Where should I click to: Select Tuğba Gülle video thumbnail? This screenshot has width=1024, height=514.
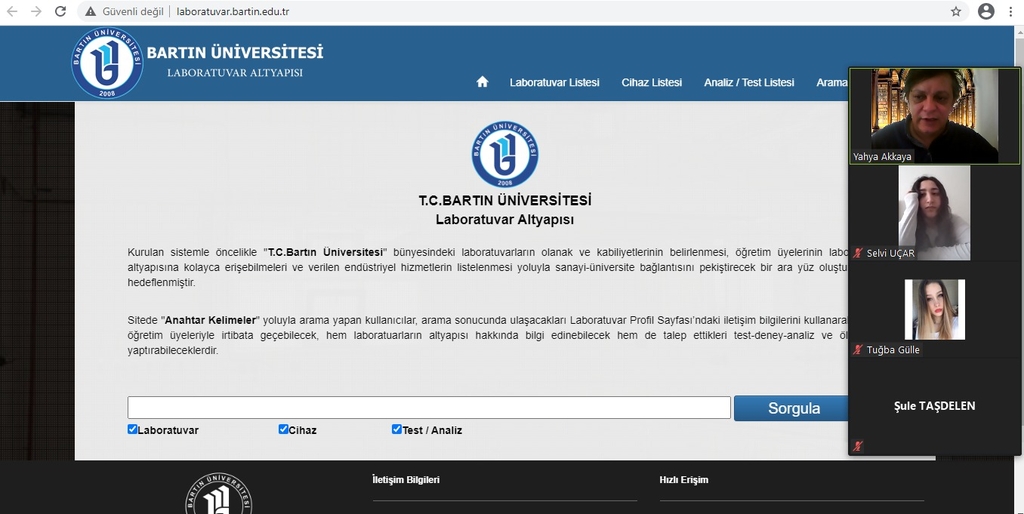coord(935,310)
